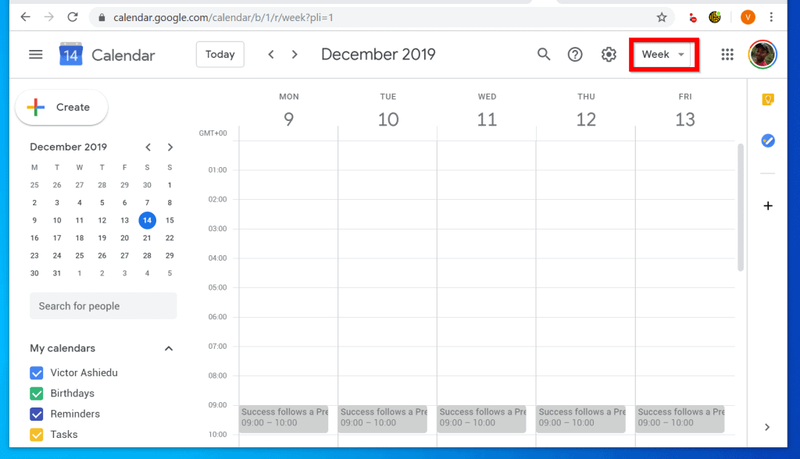Reload the page in browser
The width and height of the screenshot is (800, 459).
(72, 17)
